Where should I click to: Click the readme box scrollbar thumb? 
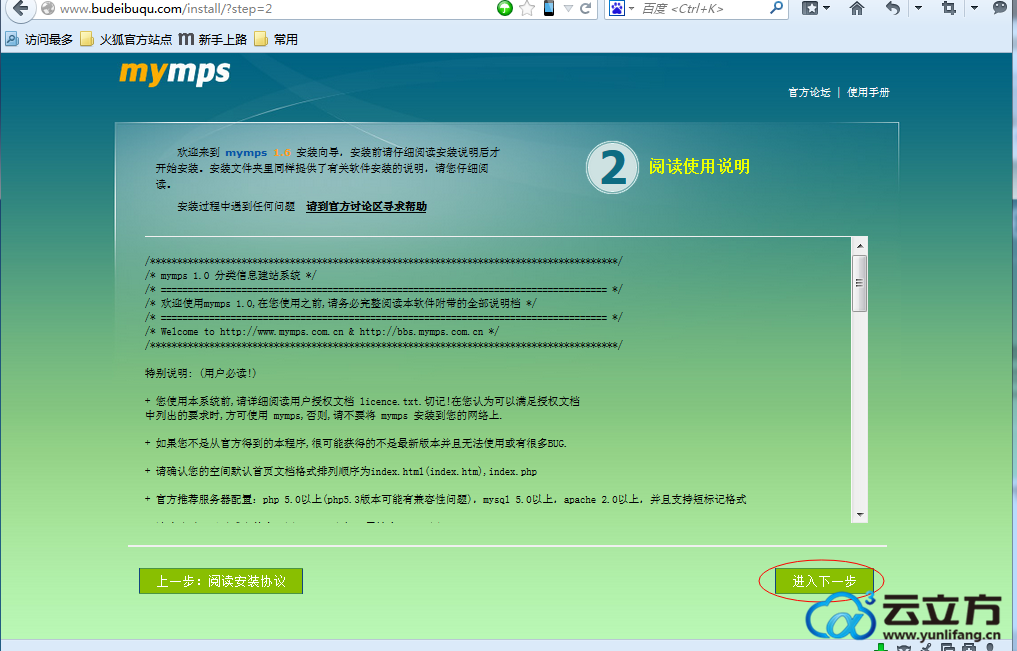point(859,283)
